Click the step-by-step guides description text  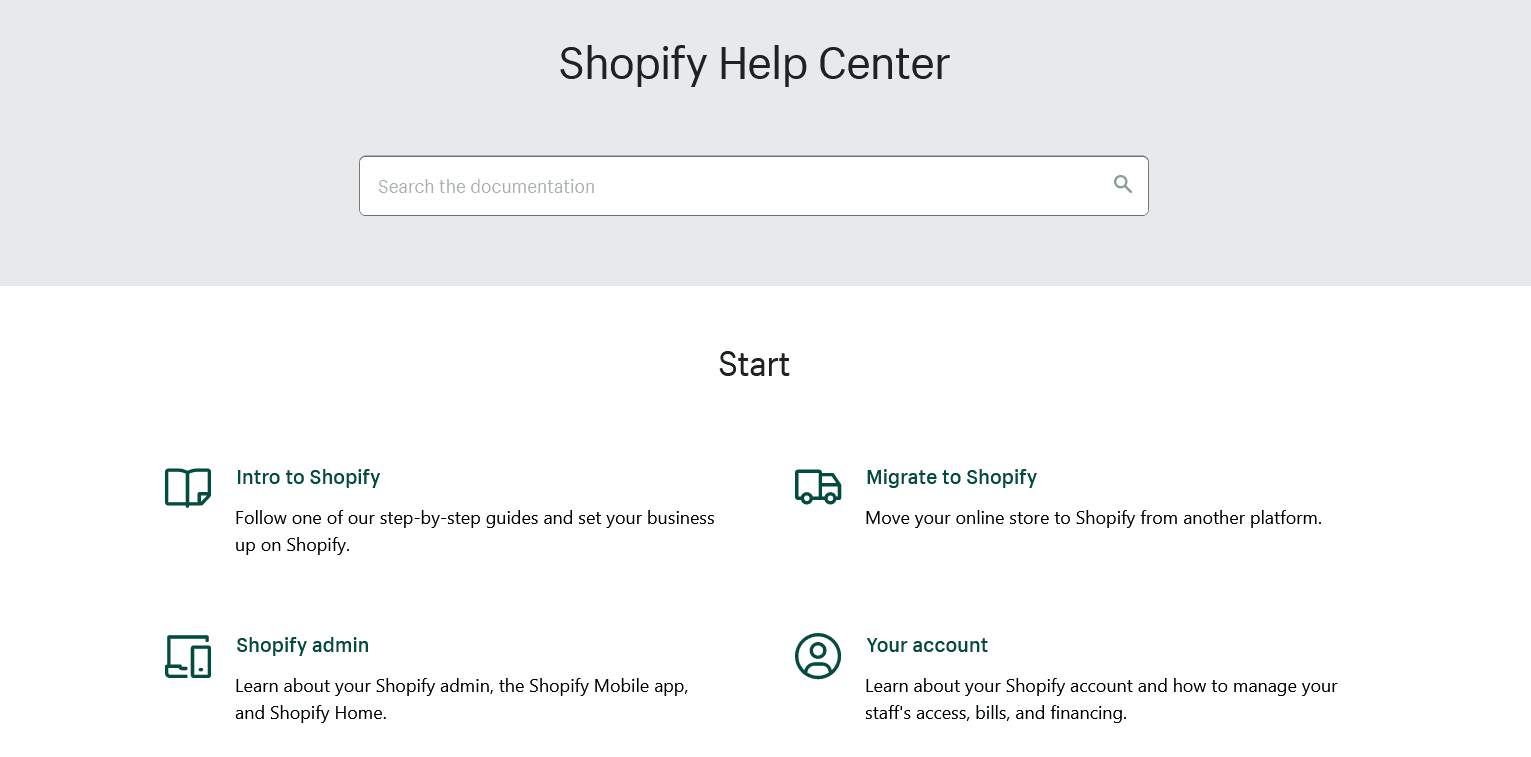pos(475,518)
